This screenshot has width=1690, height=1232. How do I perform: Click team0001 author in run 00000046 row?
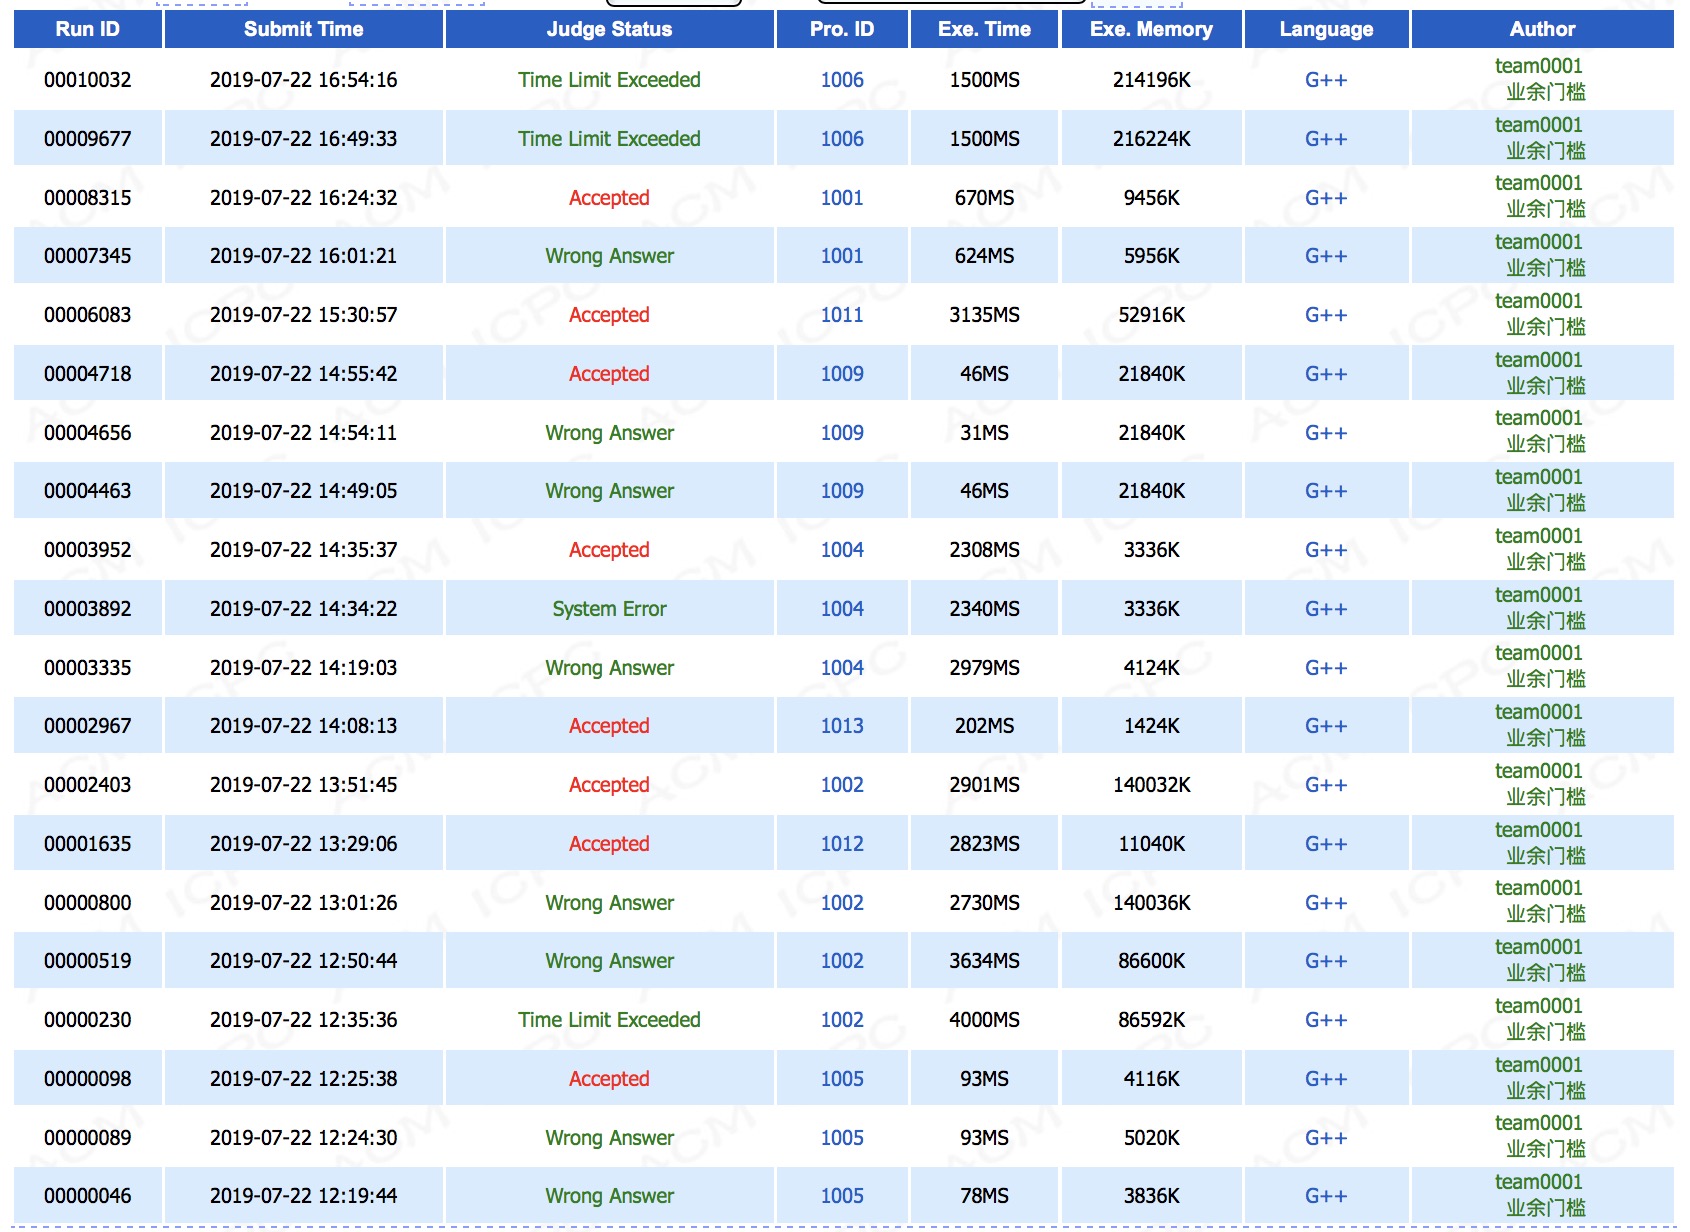(1538, 1183)
